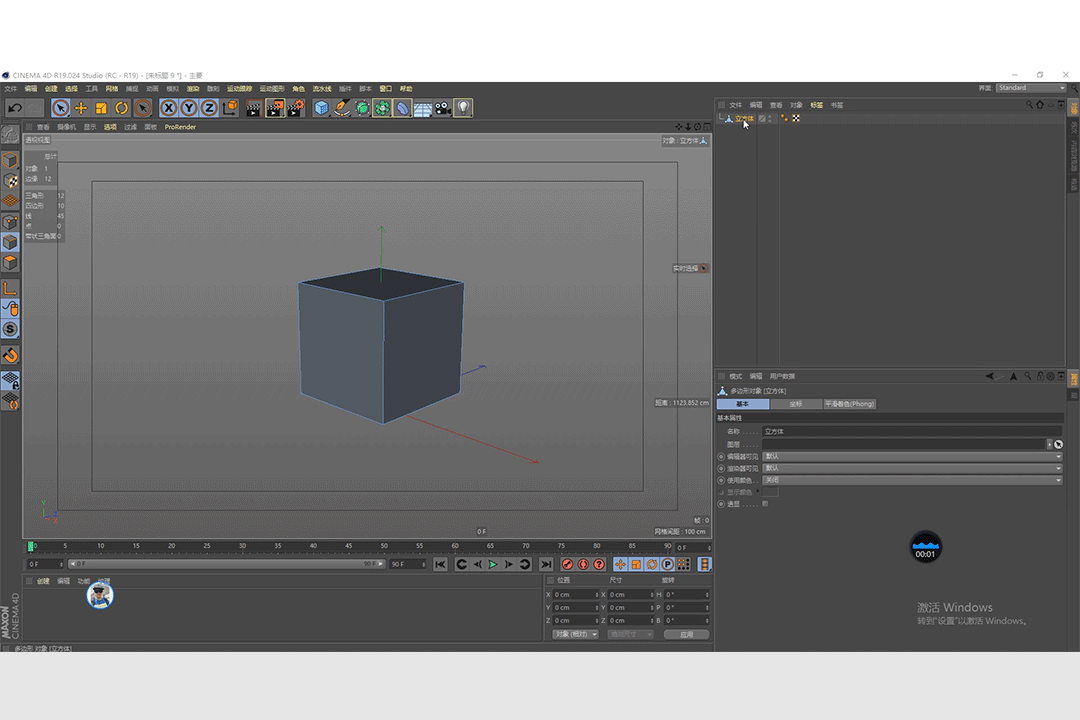
Task: Toggle the Z axis lock
Action: pyautogui.click(x=209, y=108)
